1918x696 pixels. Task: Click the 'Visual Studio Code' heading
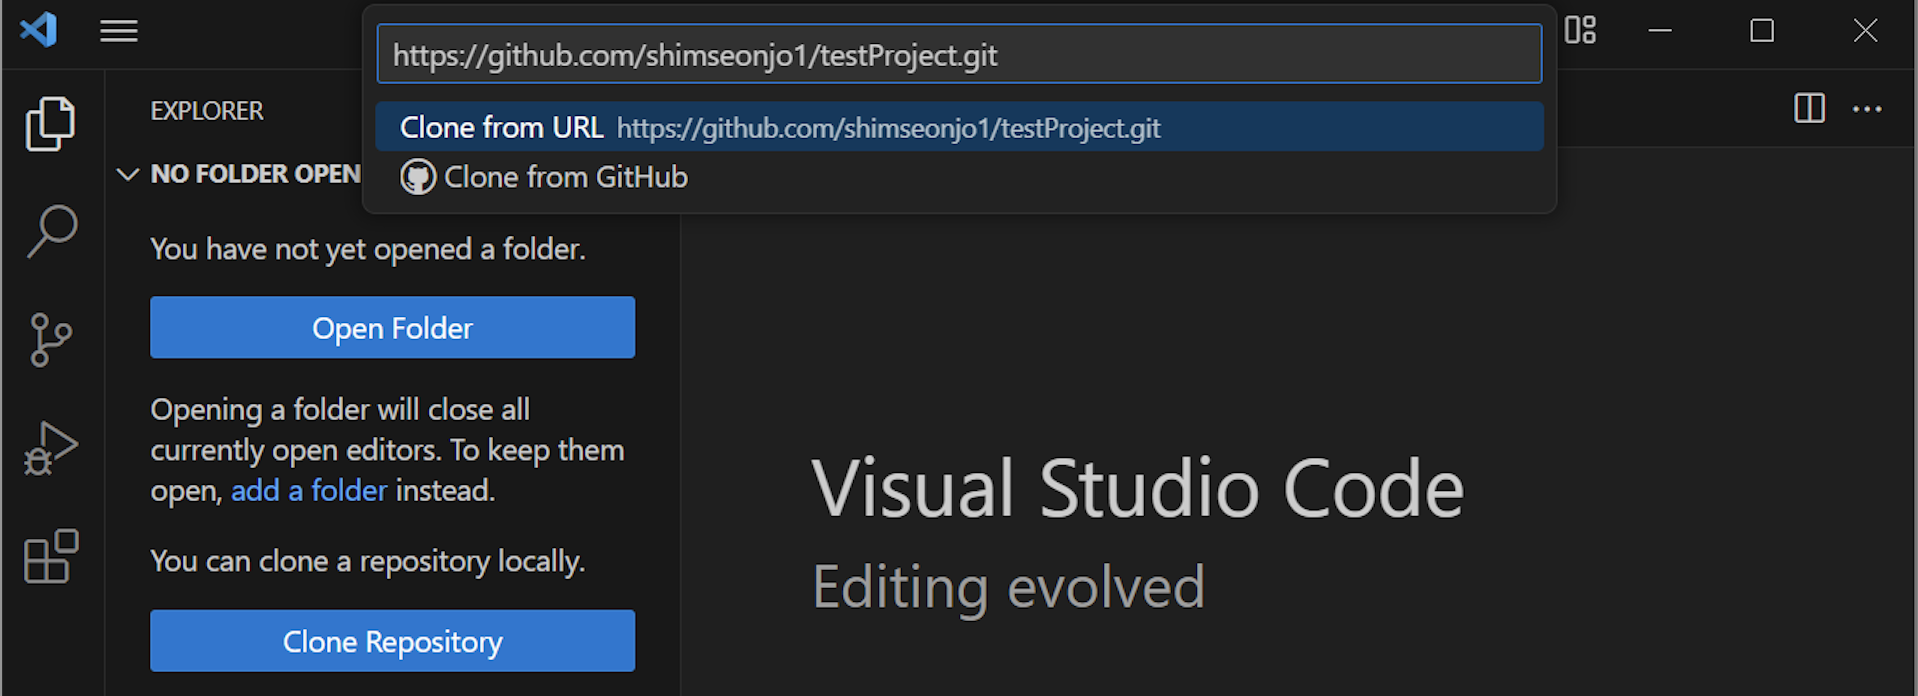tap(1138, 488)
